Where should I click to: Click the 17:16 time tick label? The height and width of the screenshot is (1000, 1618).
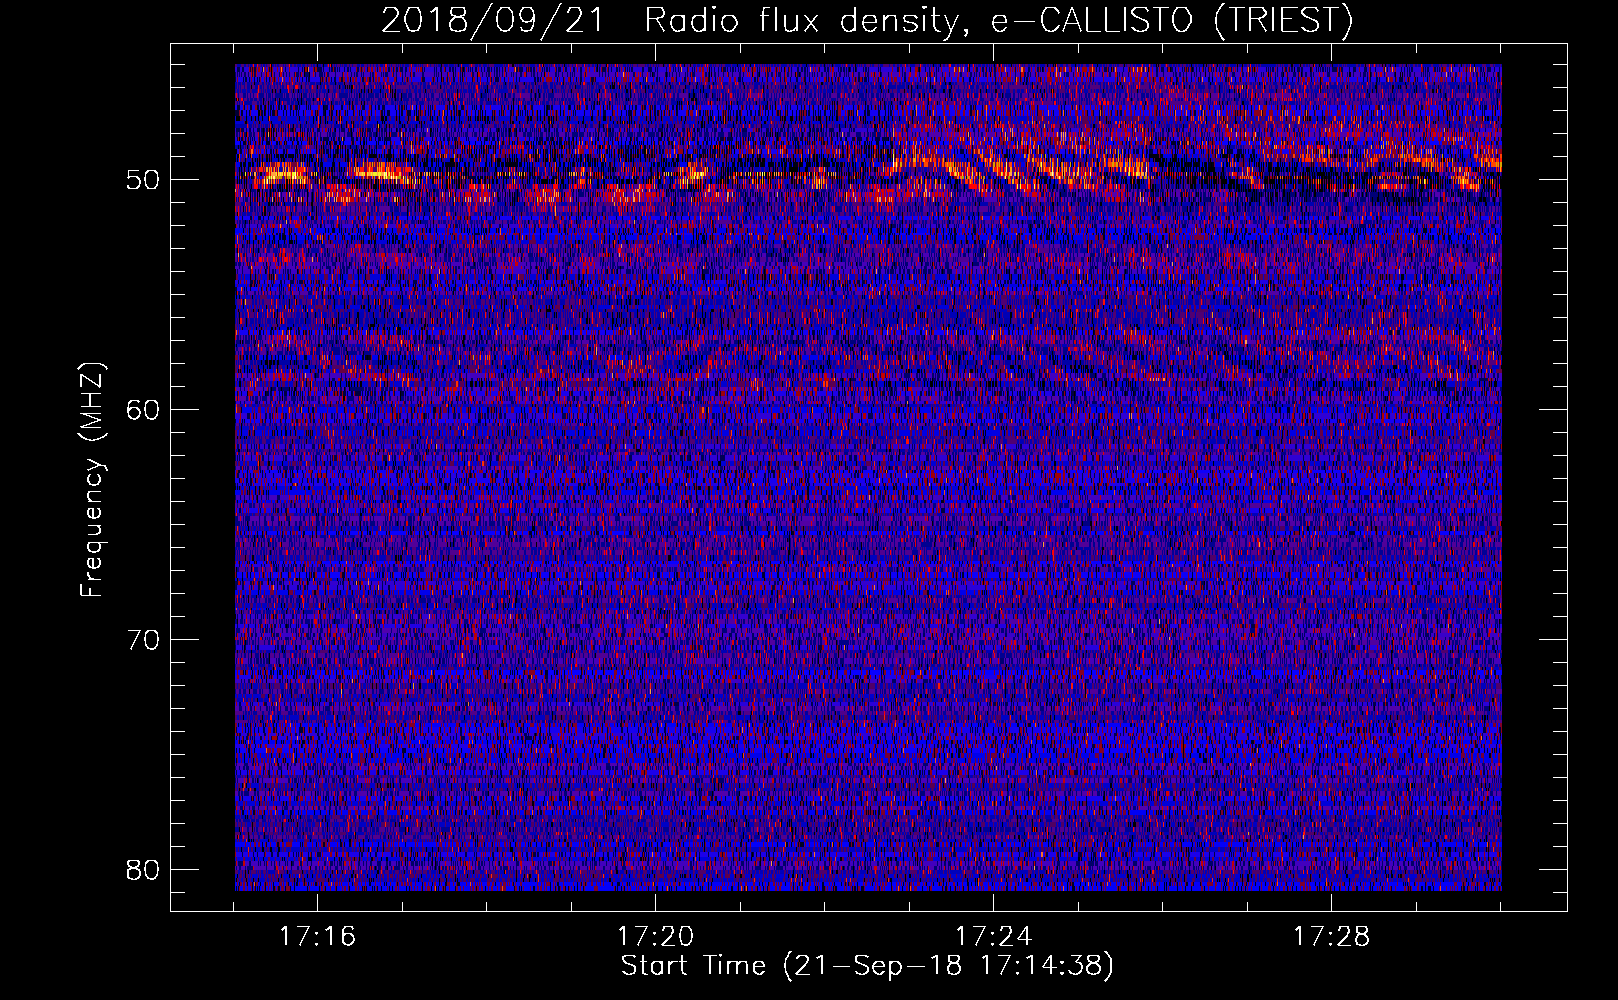click(x=318, y=937)
